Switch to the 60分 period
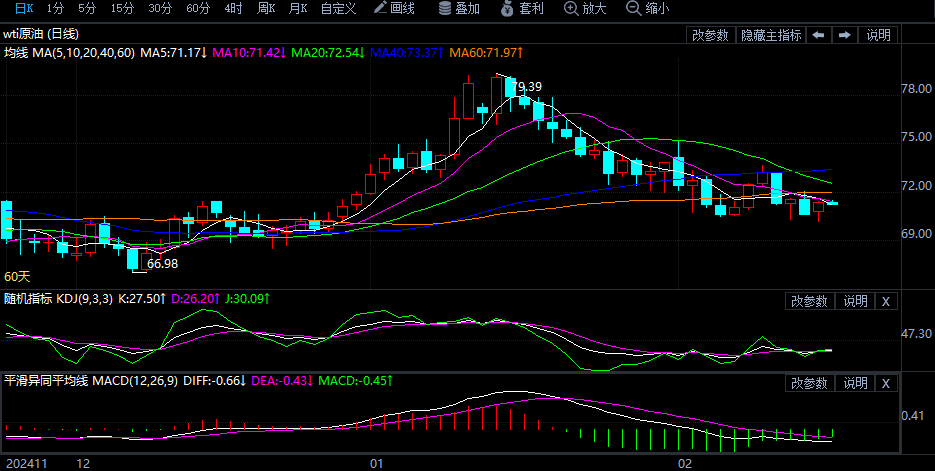 [x=198, y=9]
